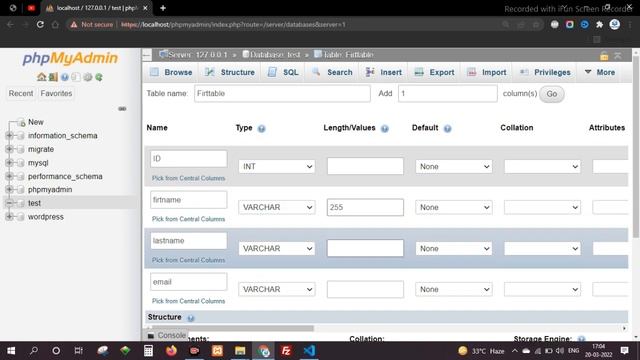Expand the information_schema database node
Image resolution: width=640 pixels, height=360 pixels.
click(x=9, y=136)
